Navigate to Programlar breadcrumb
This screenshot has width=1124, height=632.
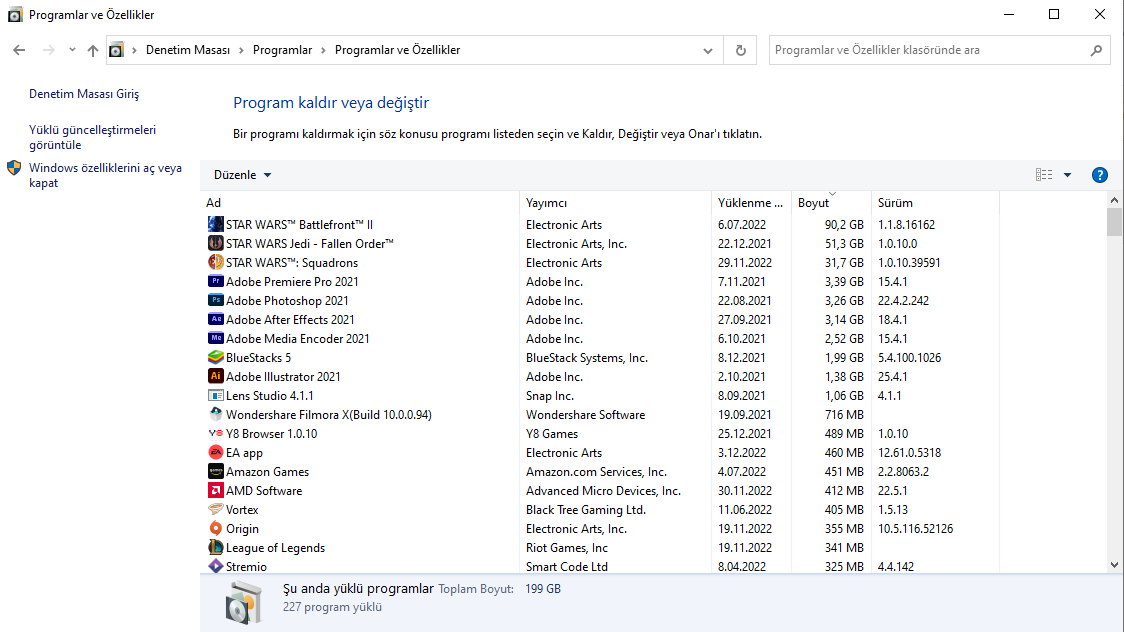[x=282, y=50]
